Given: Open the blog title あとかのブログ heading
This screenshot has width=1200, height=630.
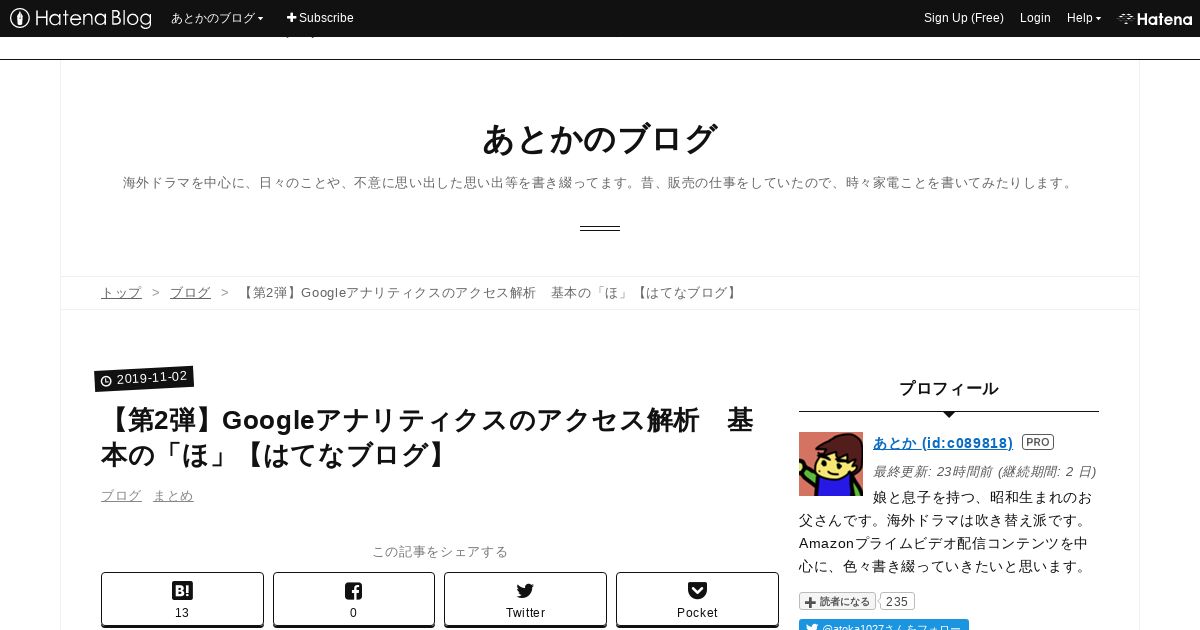Looking at the screenshot, I should pyautogui.click(x=600, y=139).
